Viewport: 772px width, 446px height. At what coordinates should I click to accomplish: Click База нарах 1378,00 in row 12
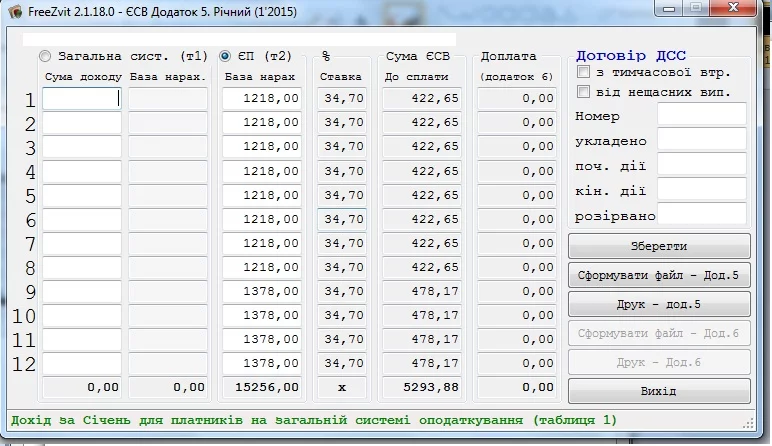(x=262, y=364)
